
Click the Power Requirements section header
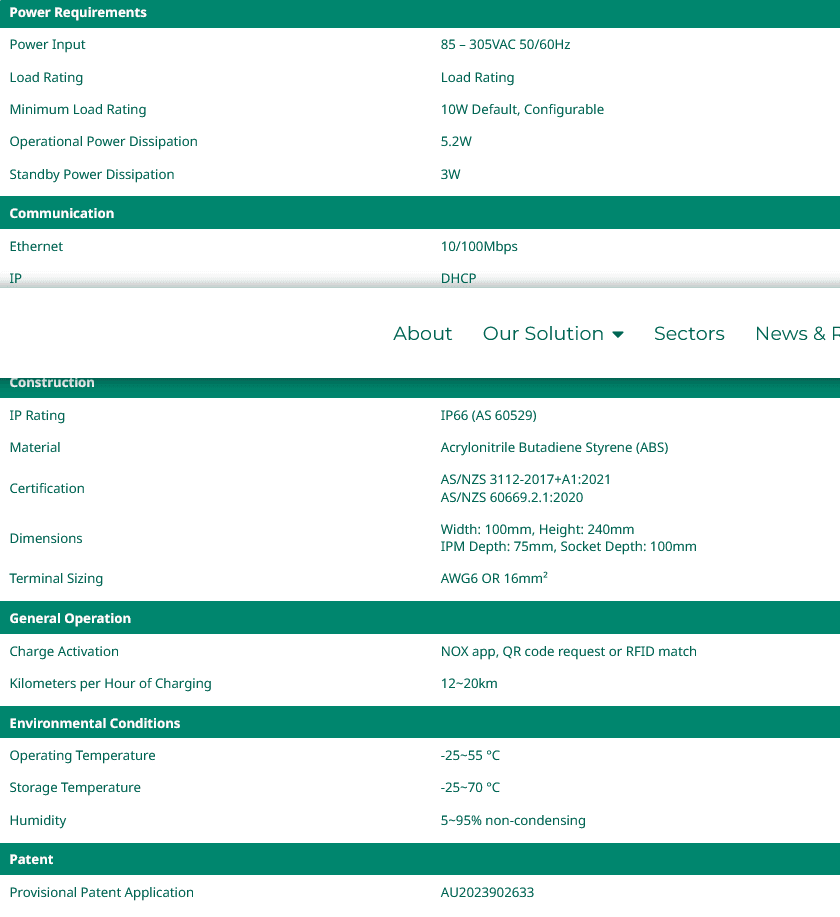(x=78, y=13)
